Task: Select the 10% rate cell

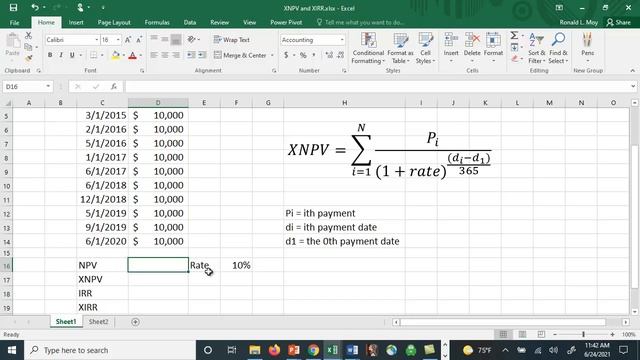Action: 236,265
